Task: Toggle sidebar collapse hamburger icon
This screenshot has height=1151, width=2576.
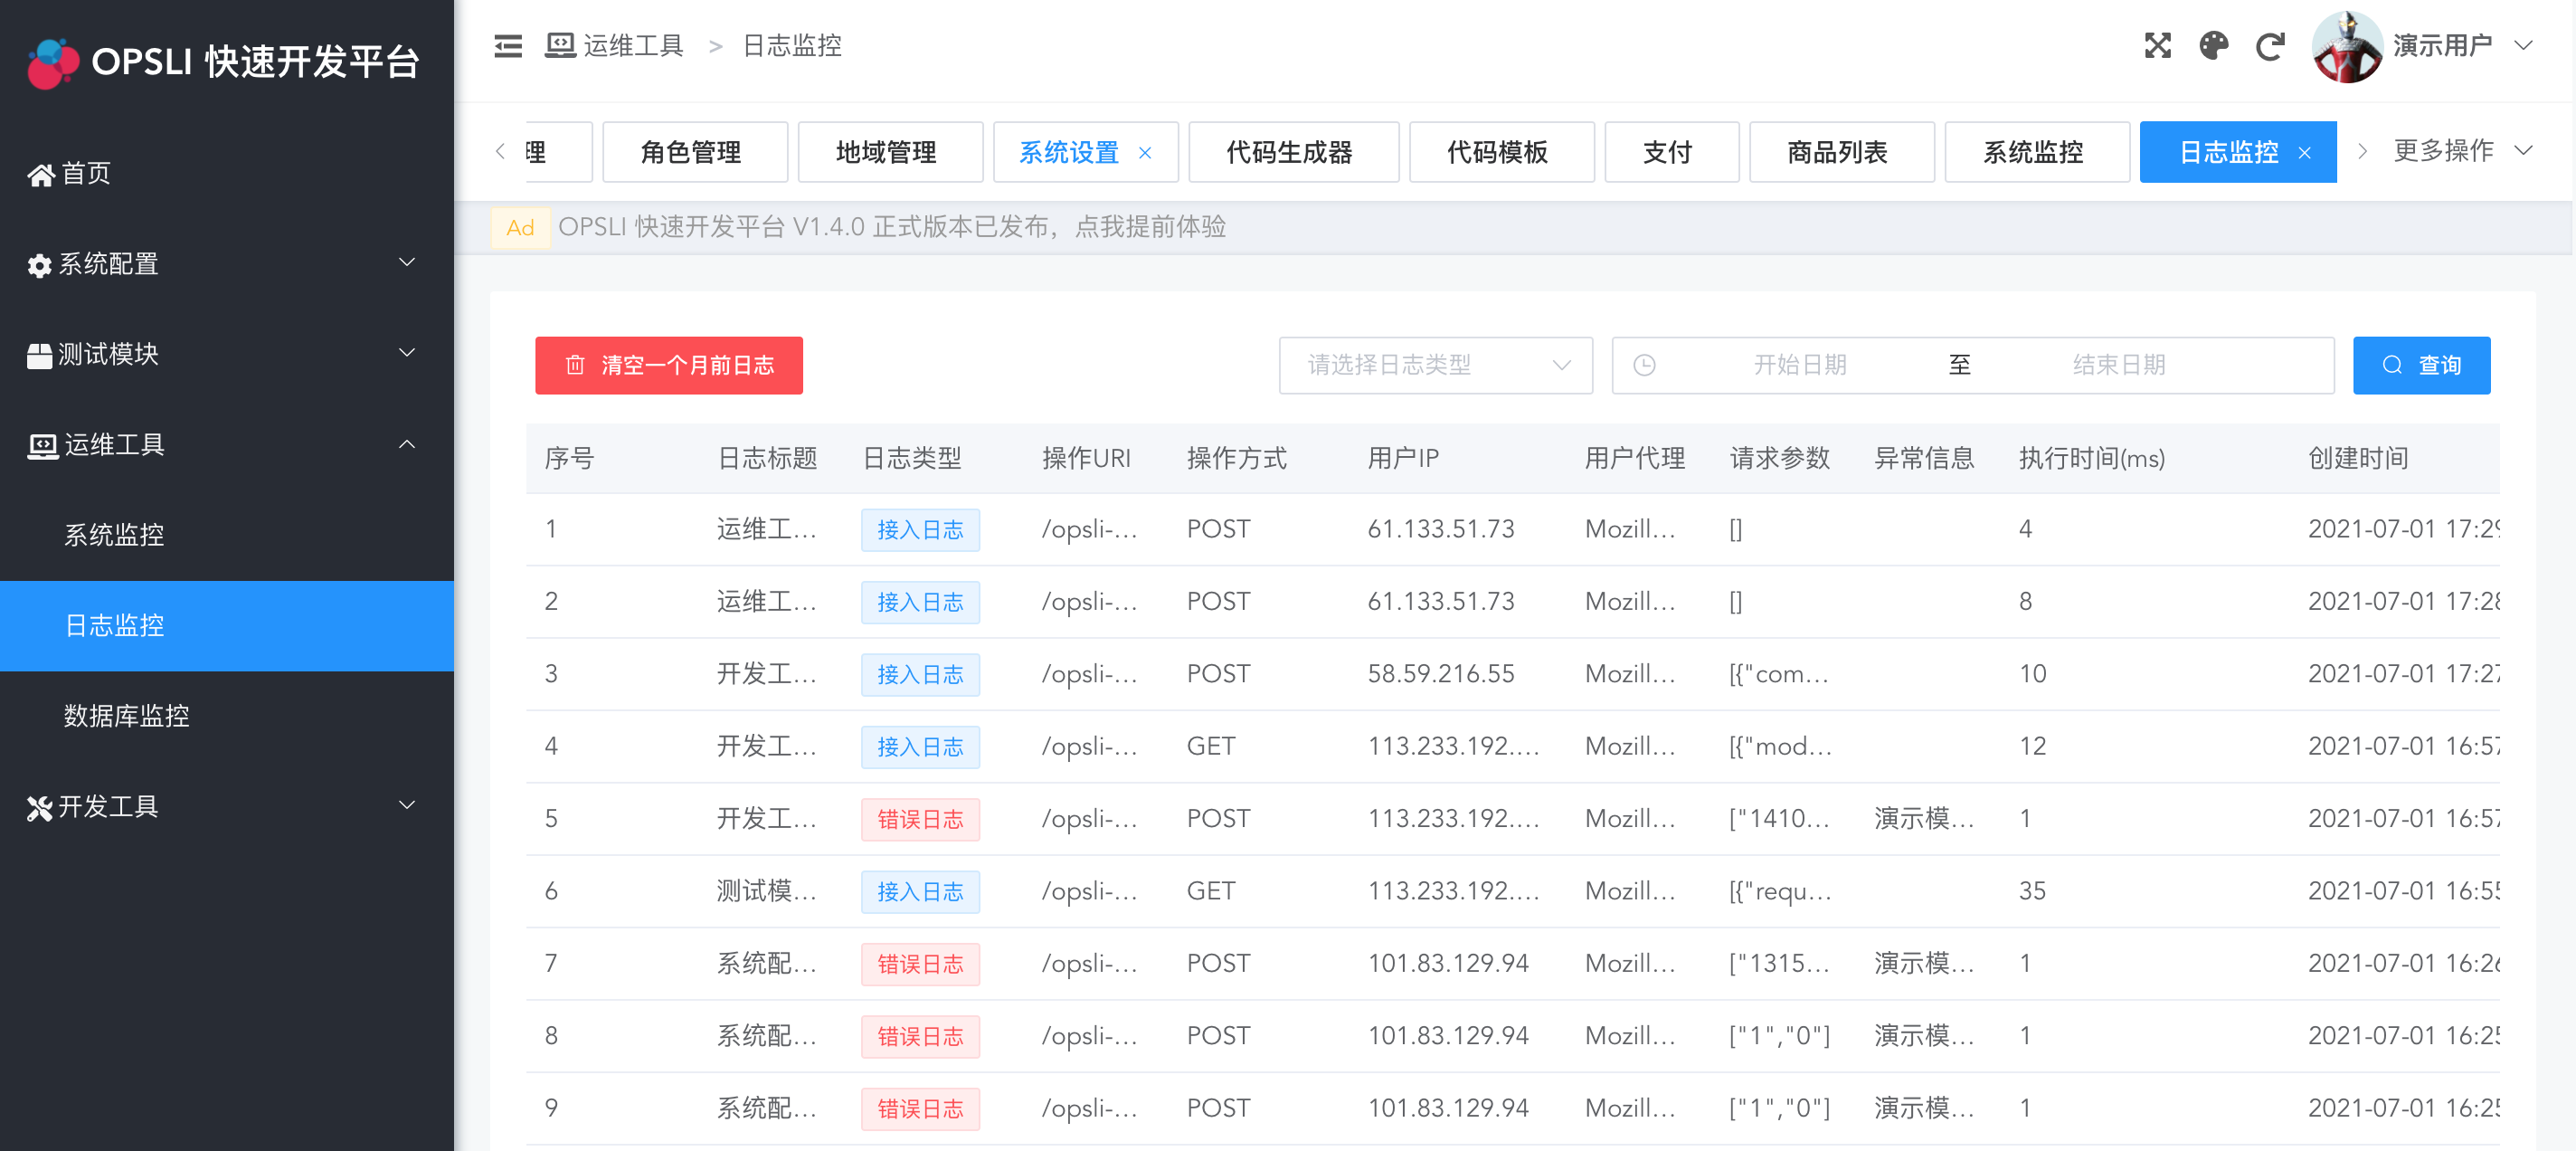Action: [x=508, y=46]
